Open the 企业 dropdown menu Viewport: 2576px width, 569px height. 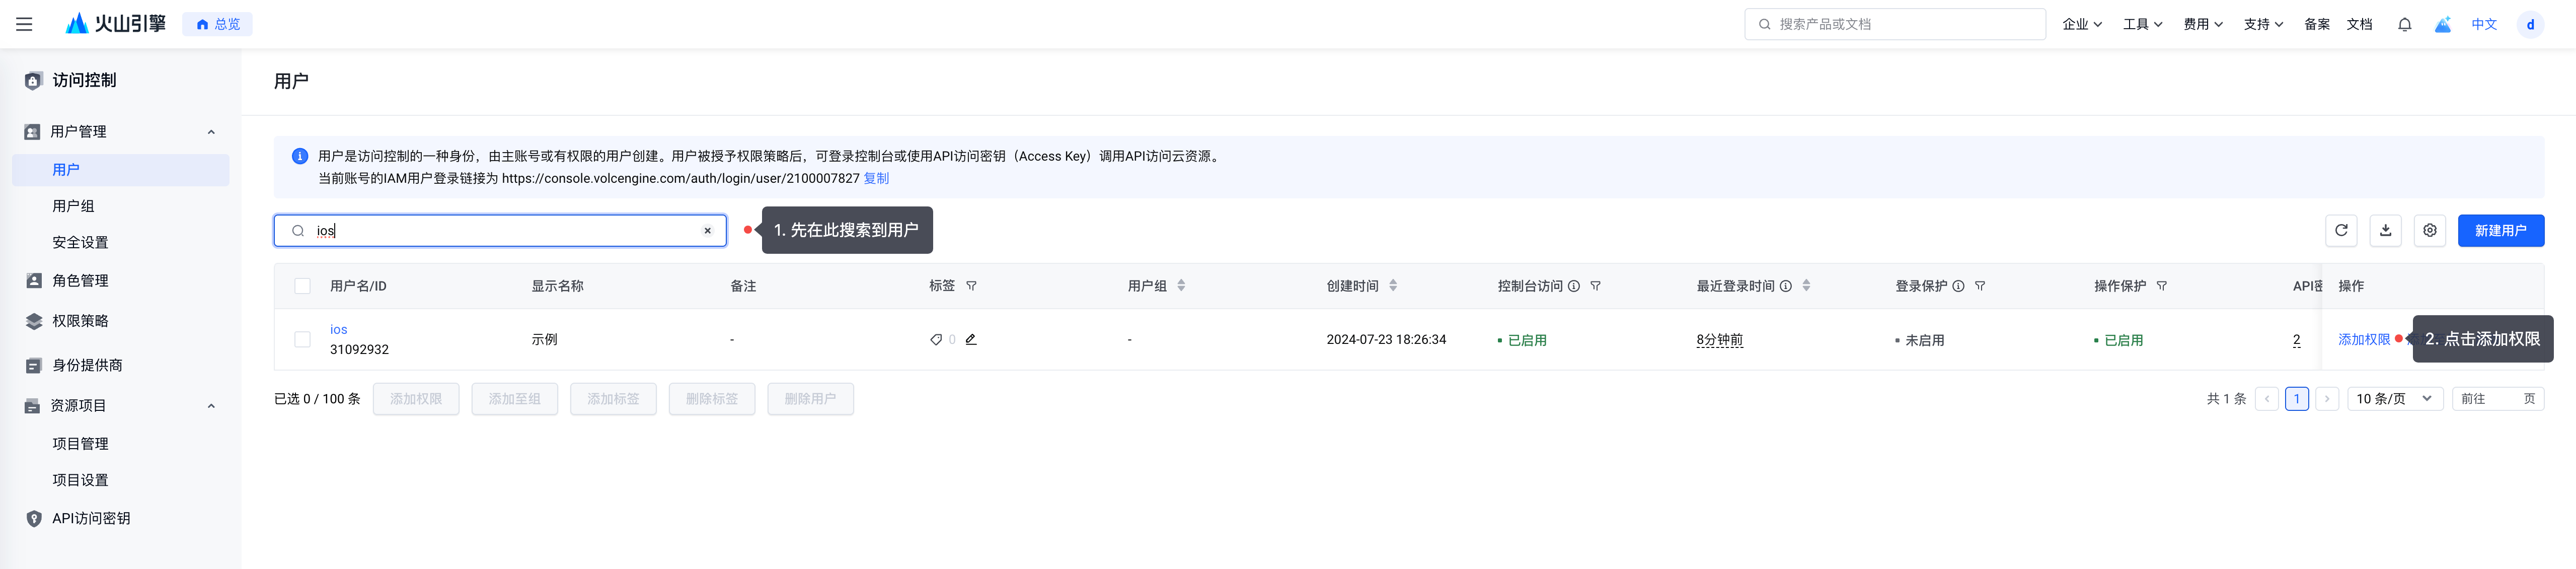click(x=2082, y=24)
